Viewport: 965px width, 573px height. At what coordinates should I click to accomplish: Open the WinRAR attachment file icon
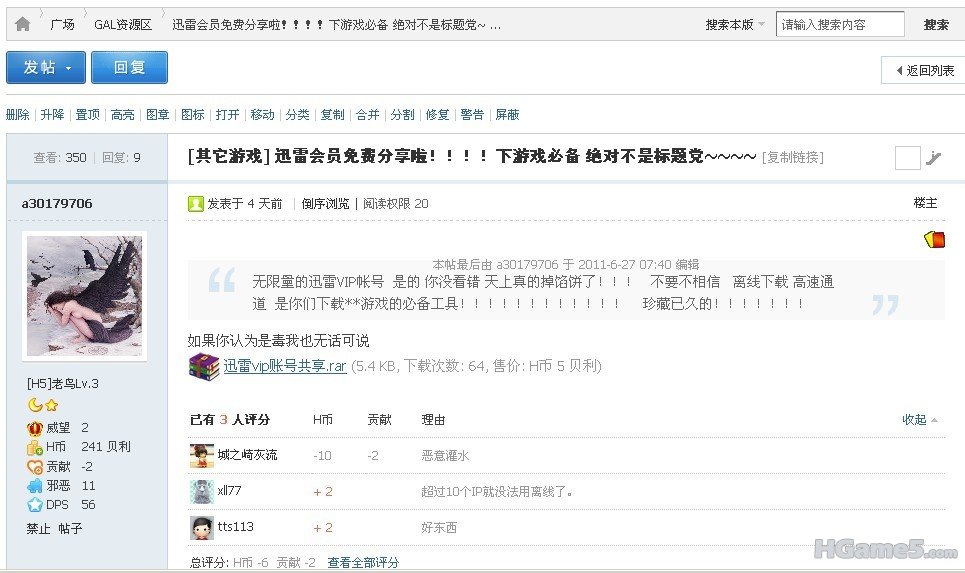coord(204,367)
